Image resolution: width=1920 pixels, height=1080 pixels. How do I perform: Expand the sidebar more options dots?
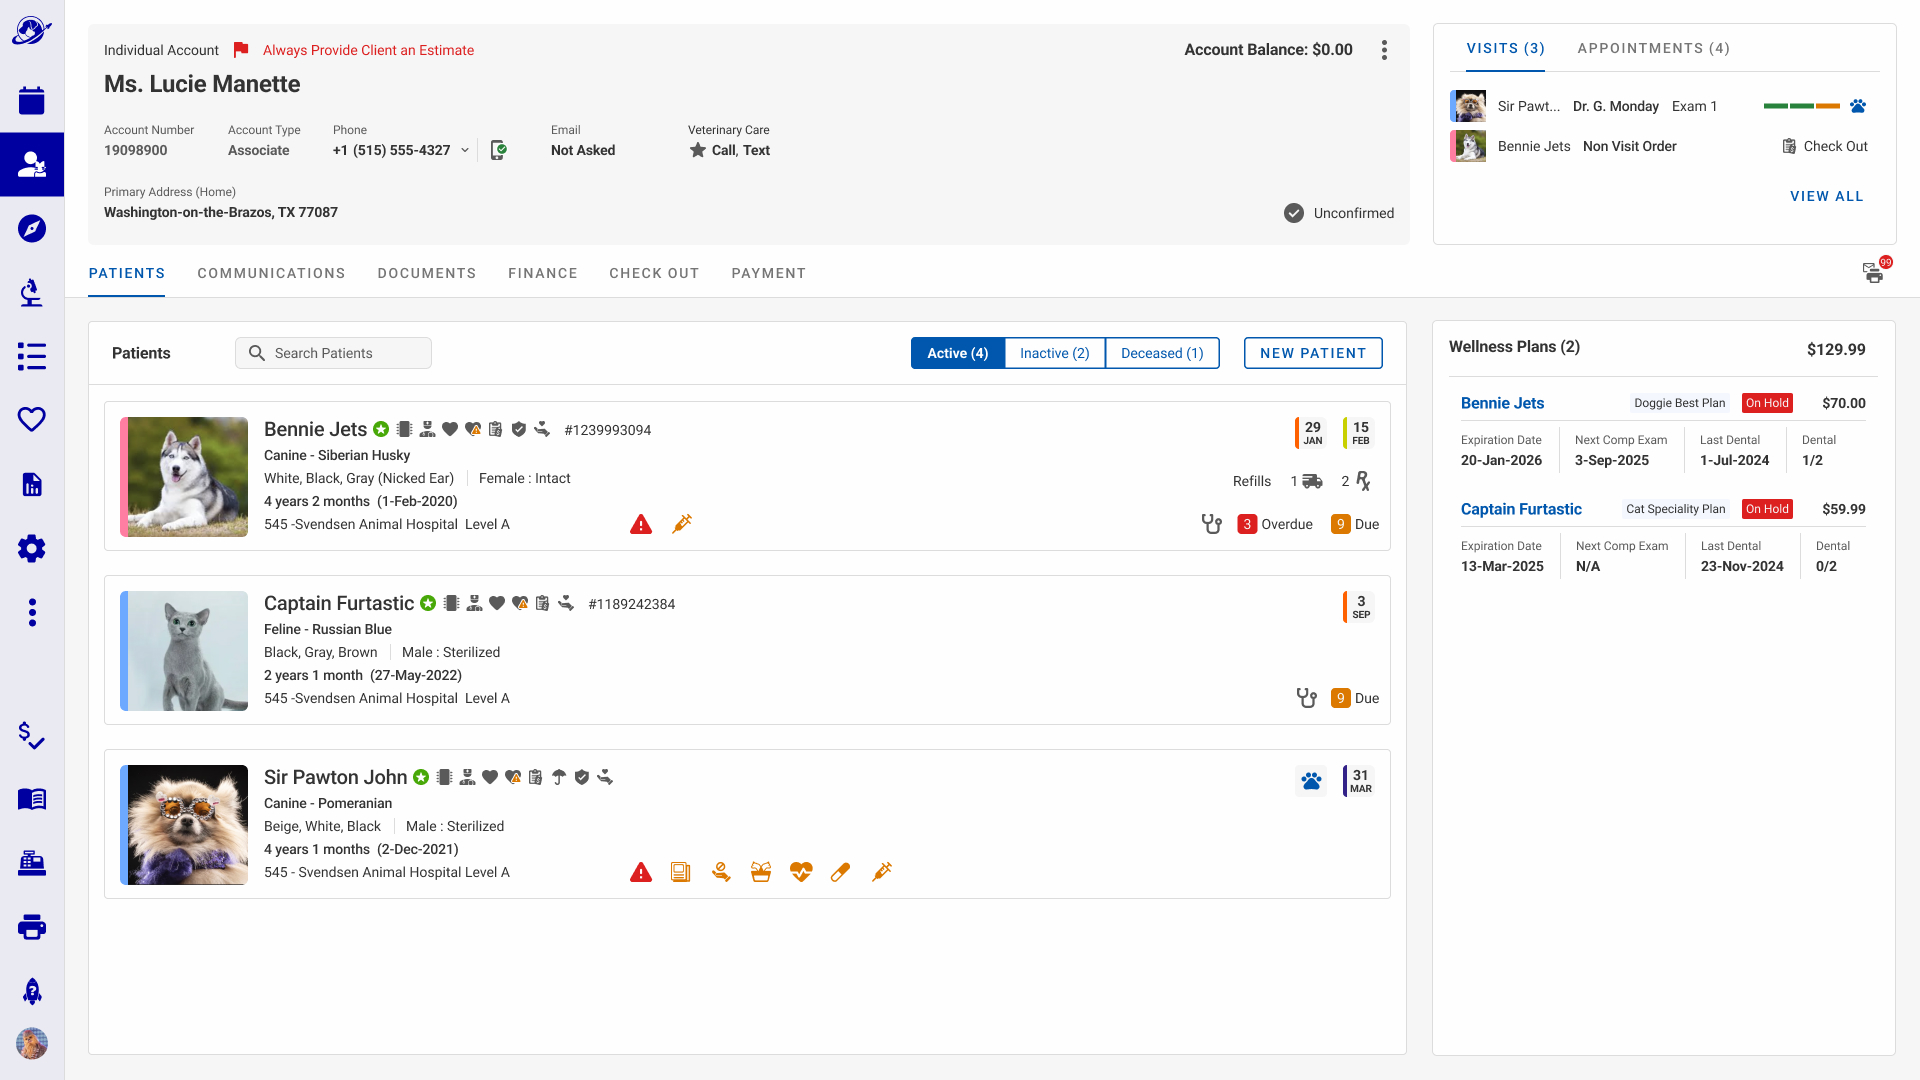point(32,612)
